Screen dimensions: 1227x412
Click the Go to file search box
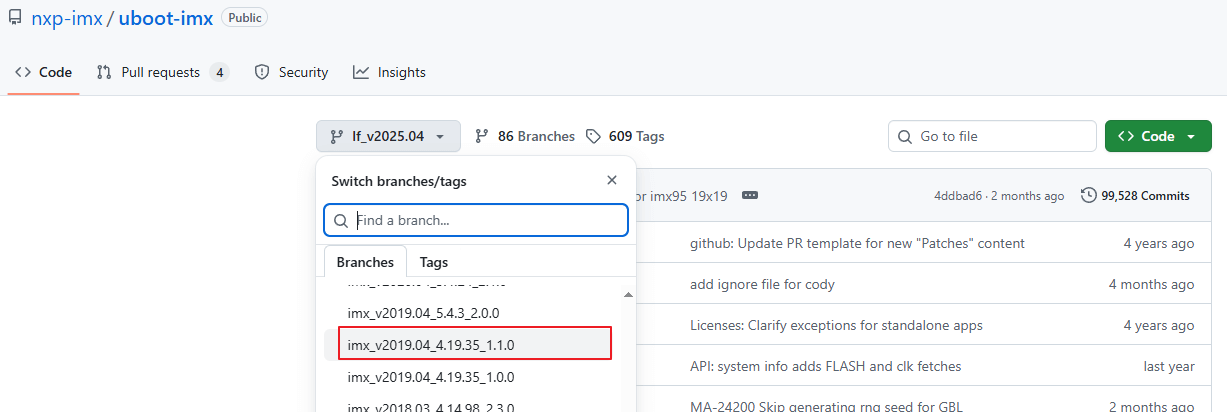[x=992, y=136]
